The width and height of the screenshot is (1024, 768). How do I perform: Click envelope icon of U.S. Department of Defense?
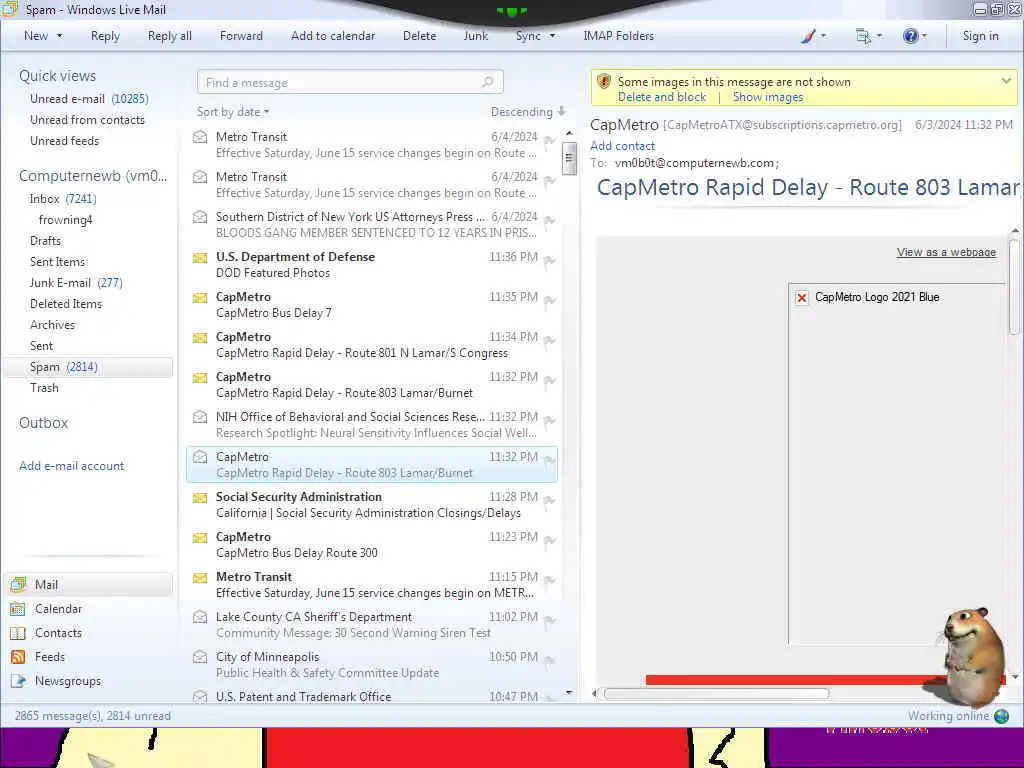click(x=200, y=257)
